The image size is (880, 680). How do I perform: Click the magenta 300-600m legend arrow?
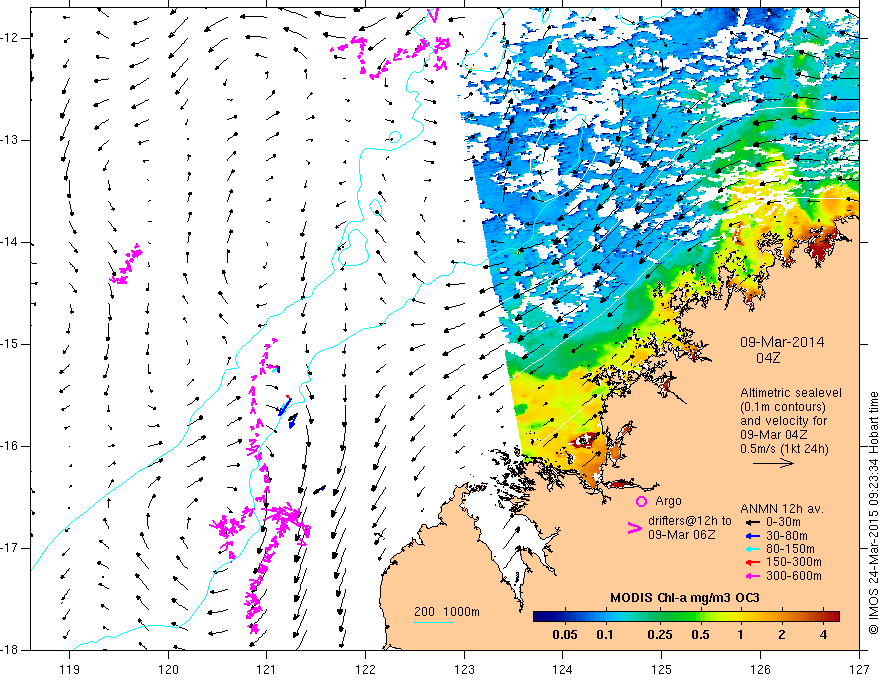click(752, 576)
